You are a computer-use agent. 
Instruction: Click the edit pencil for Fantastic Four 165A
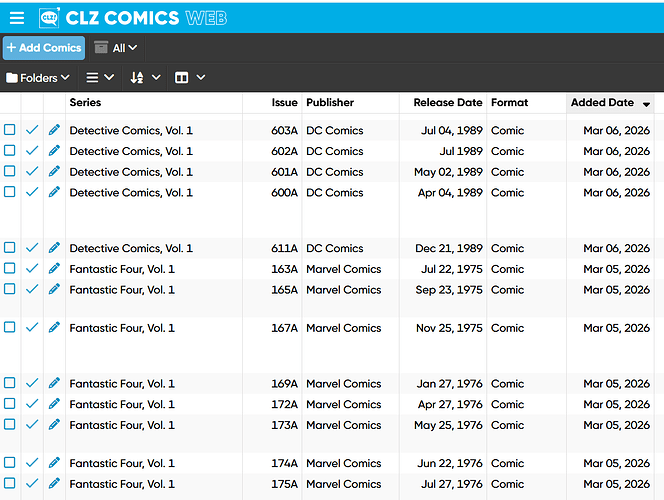[54, 289]
